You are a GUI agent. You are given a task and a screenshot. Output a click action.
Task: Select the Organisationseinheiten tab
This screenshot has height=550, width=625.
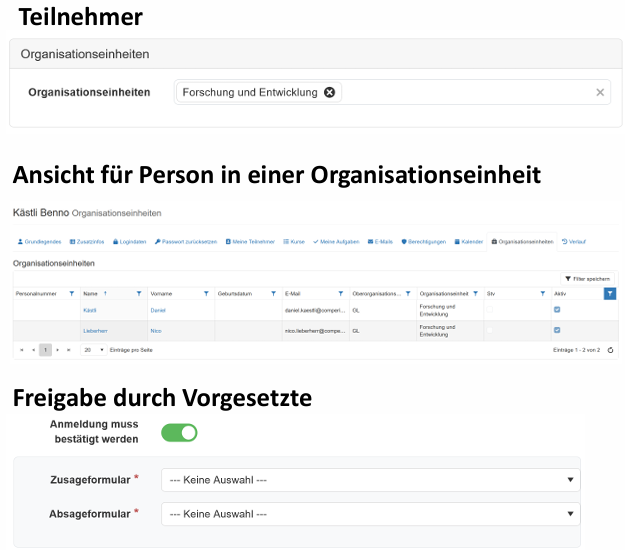(522, 242)
